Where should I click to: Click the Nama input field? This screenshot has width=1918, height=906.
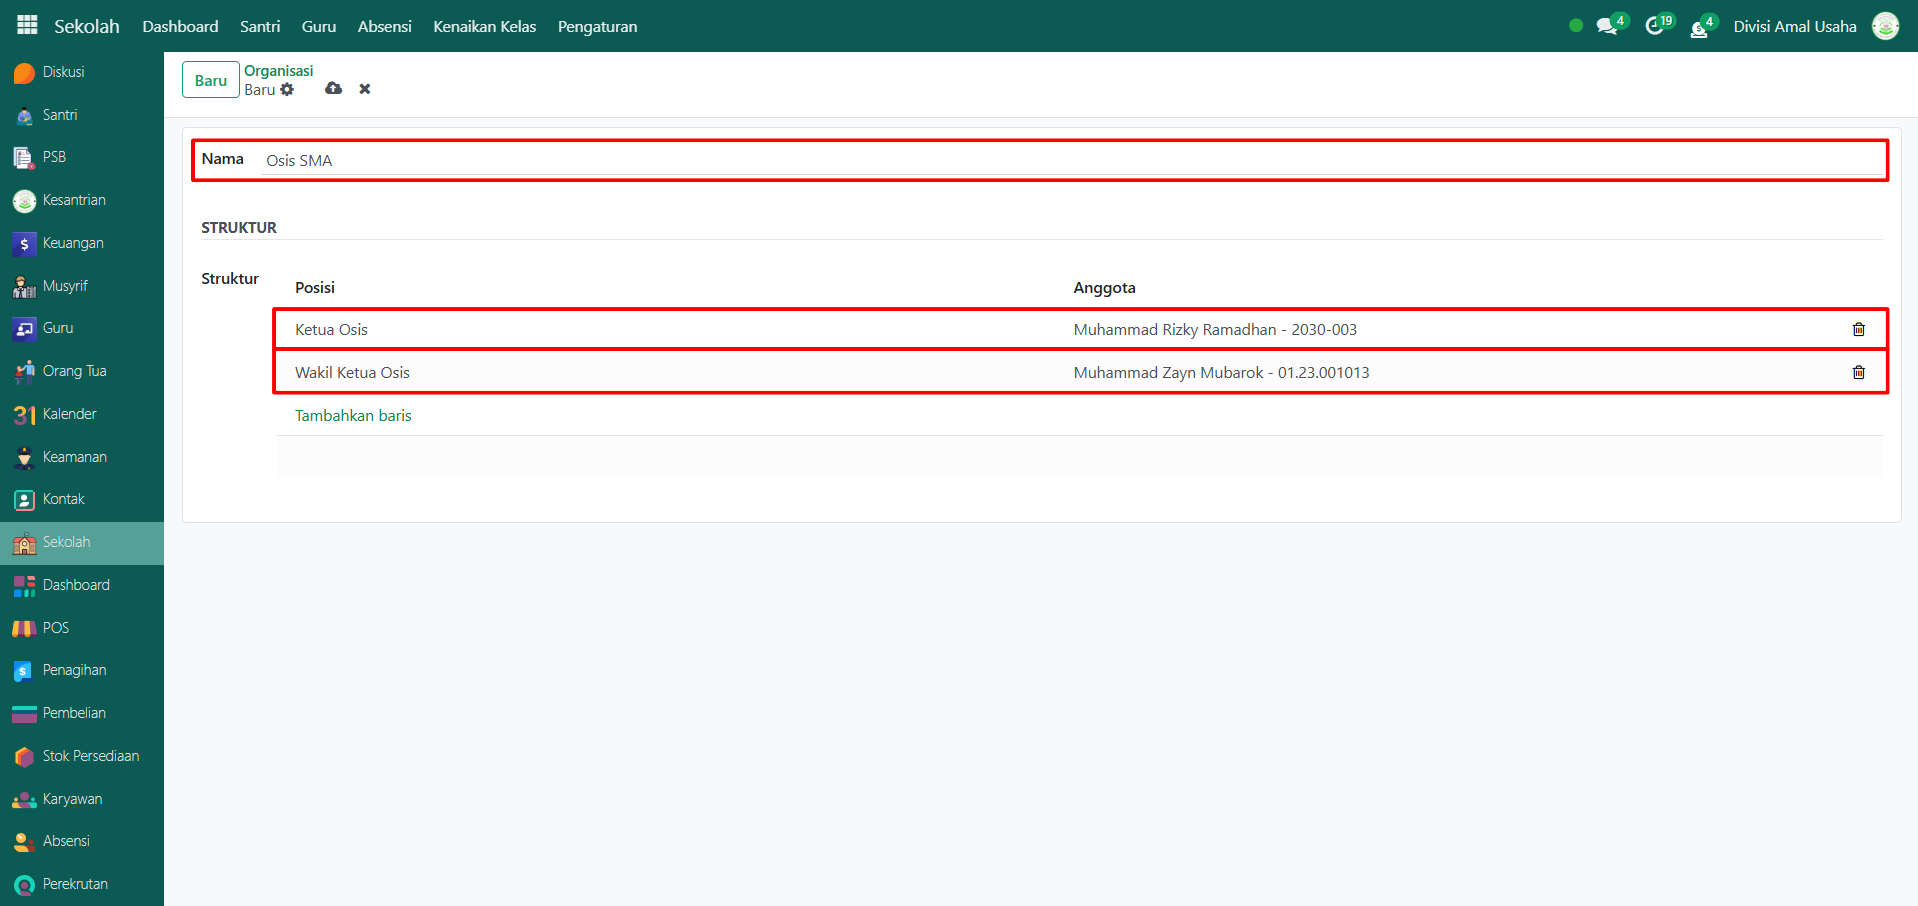pos(1070,161)
